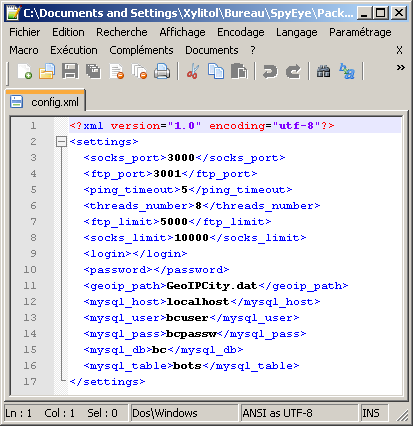Place cursor inside empty login tag
This screenshot has height=426, width=413.
pos(132,254)
